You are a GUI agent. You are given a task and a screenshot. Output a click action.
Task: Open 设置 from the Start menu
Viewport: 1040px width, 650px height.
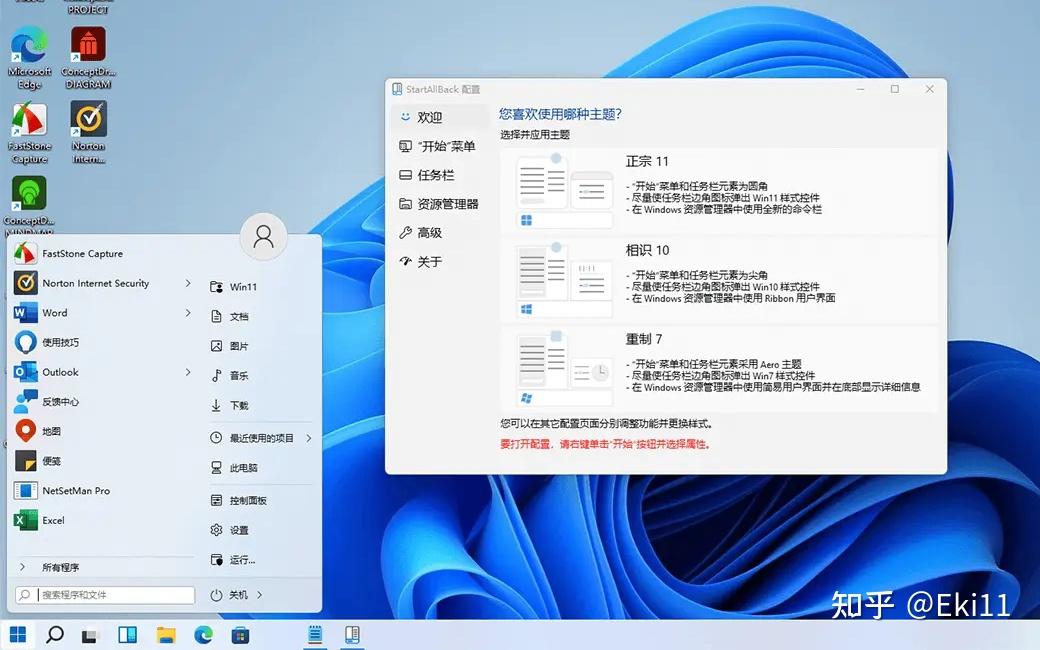241,531
